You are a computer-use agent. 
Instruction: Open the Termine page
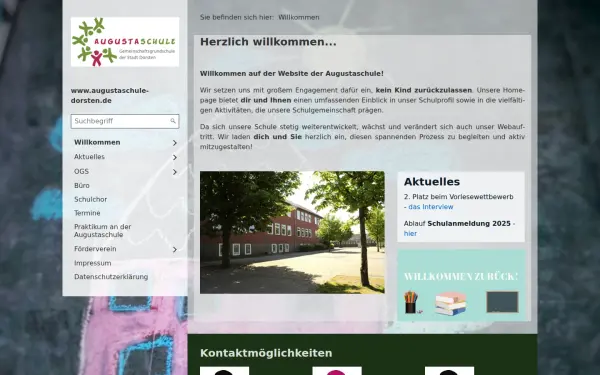coord(87,213)
